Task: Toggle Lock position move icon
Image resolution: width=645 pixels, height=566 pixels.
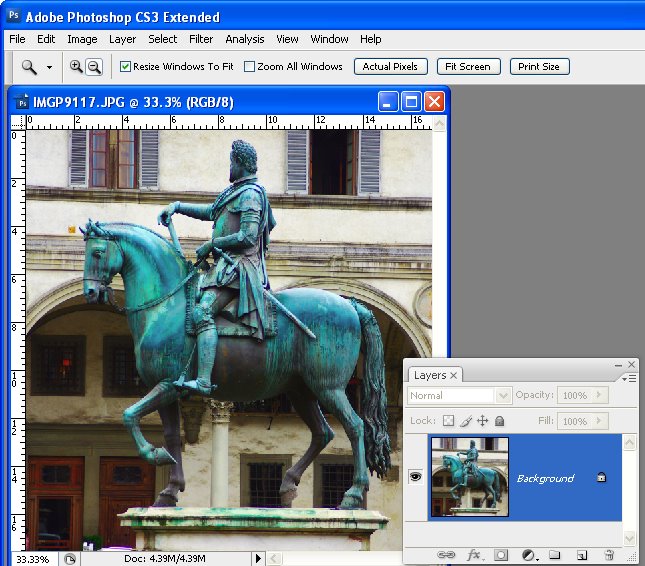Action: (483, 421)
